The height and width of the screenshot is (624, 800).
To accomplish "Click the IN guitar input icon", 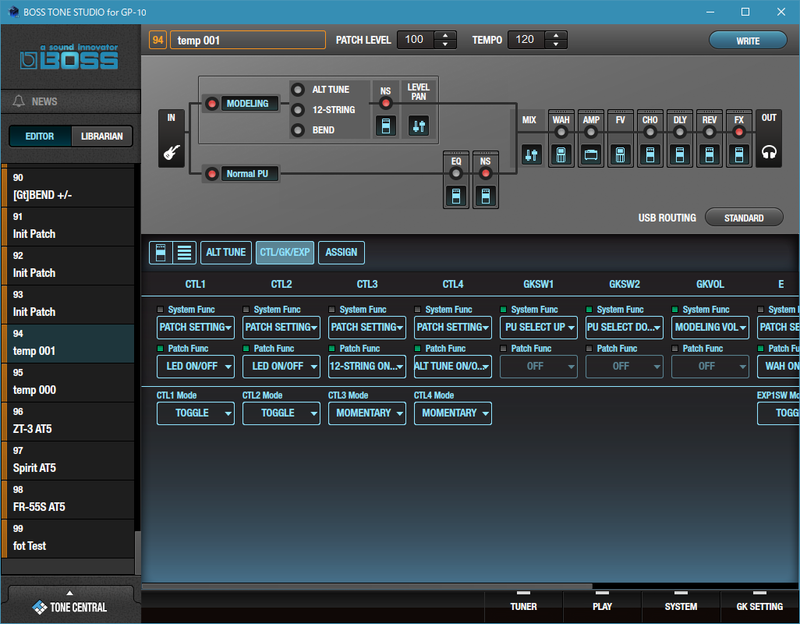I will pos(171,152).
